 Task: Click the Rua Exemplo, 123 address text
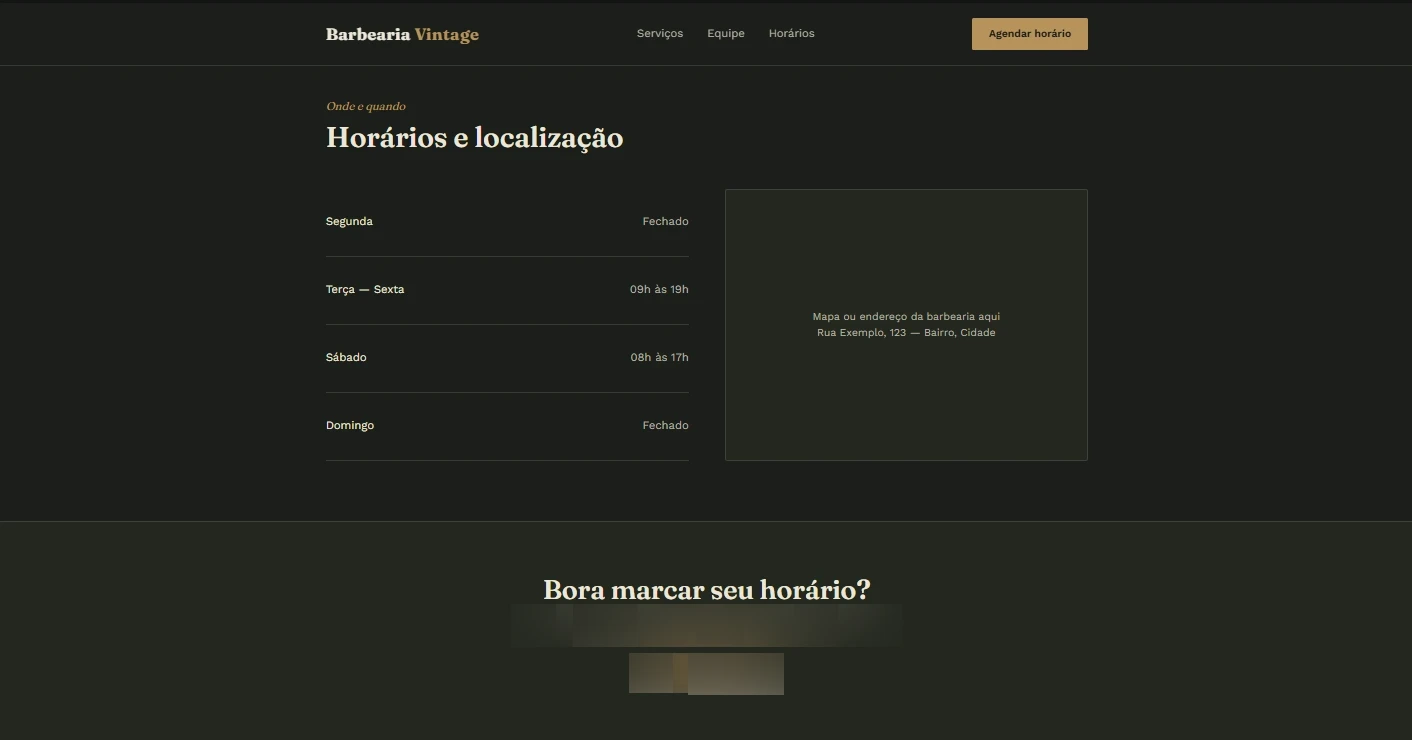coord(906,333)
